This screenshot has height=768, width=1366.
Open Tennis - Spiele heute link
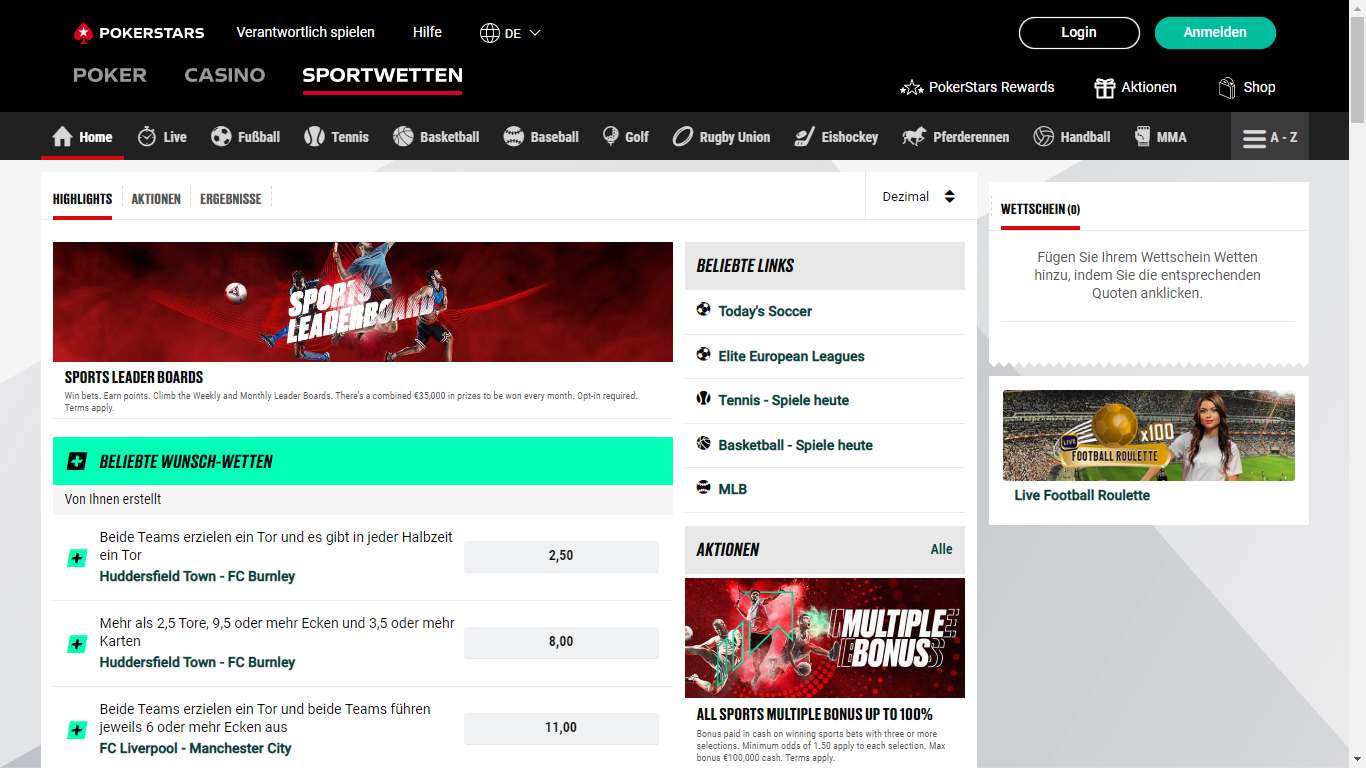point(783,400)
